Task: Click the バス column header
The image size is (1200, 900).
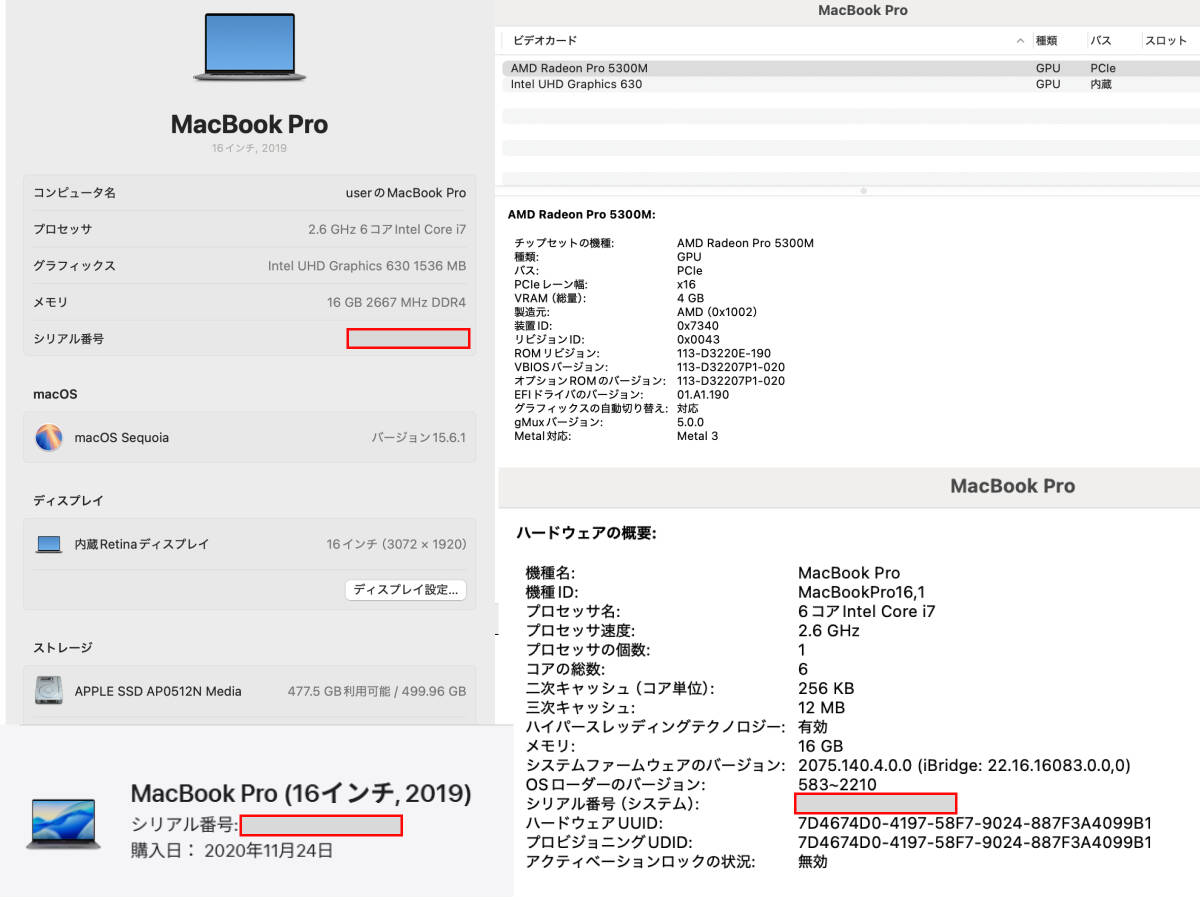Action: pos(1101,41)
